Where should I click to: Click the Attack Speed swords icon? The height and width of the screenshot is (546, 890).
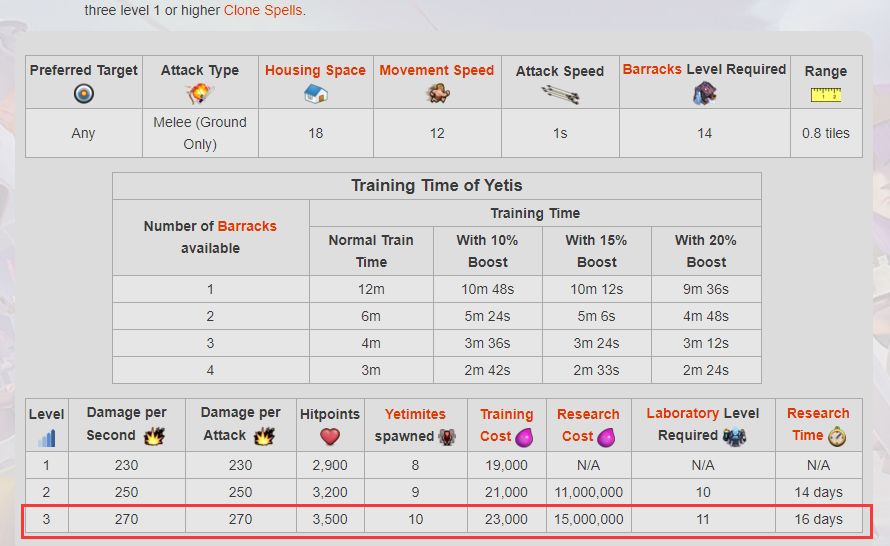560,94
